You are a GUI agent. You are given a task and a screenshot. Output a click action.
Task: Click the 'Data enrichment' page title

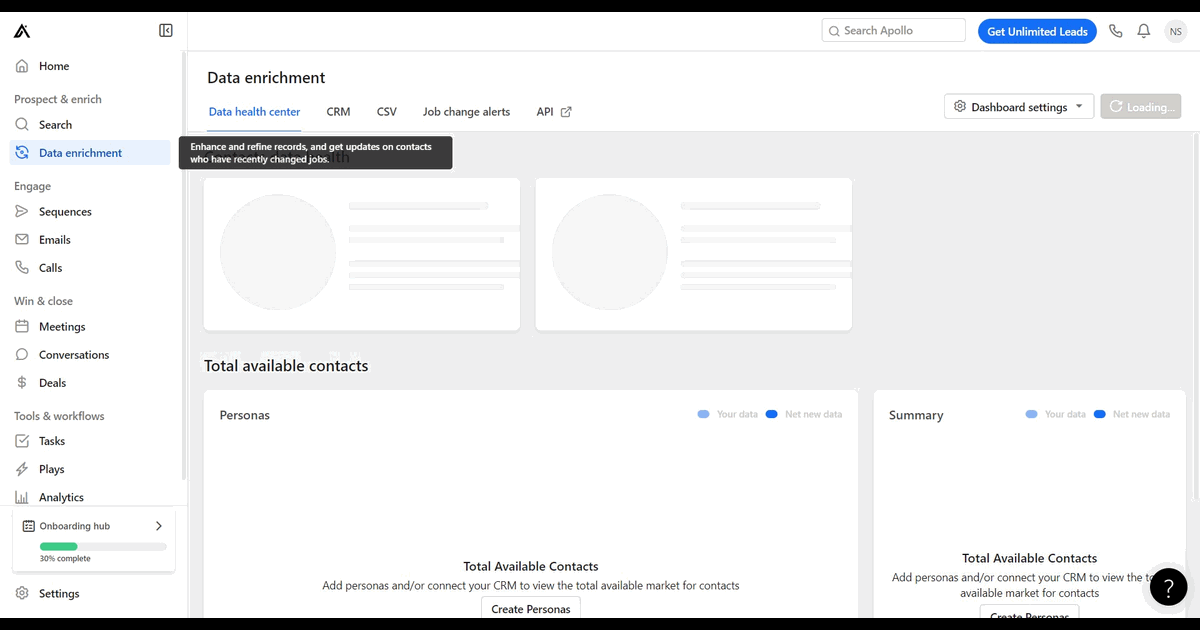[x=266, y=78]
